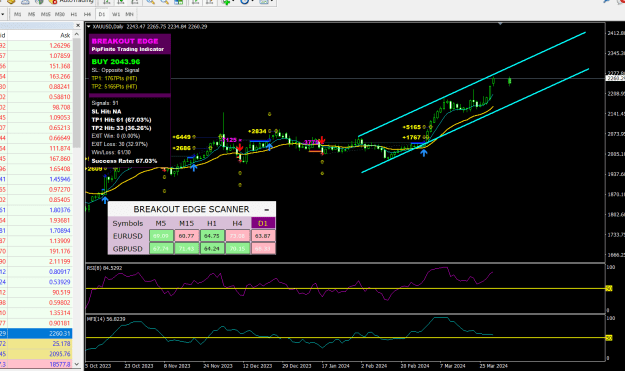Open EURUSD M15 cell showing 60.77
Screen dimensions: 625x371
186,236
